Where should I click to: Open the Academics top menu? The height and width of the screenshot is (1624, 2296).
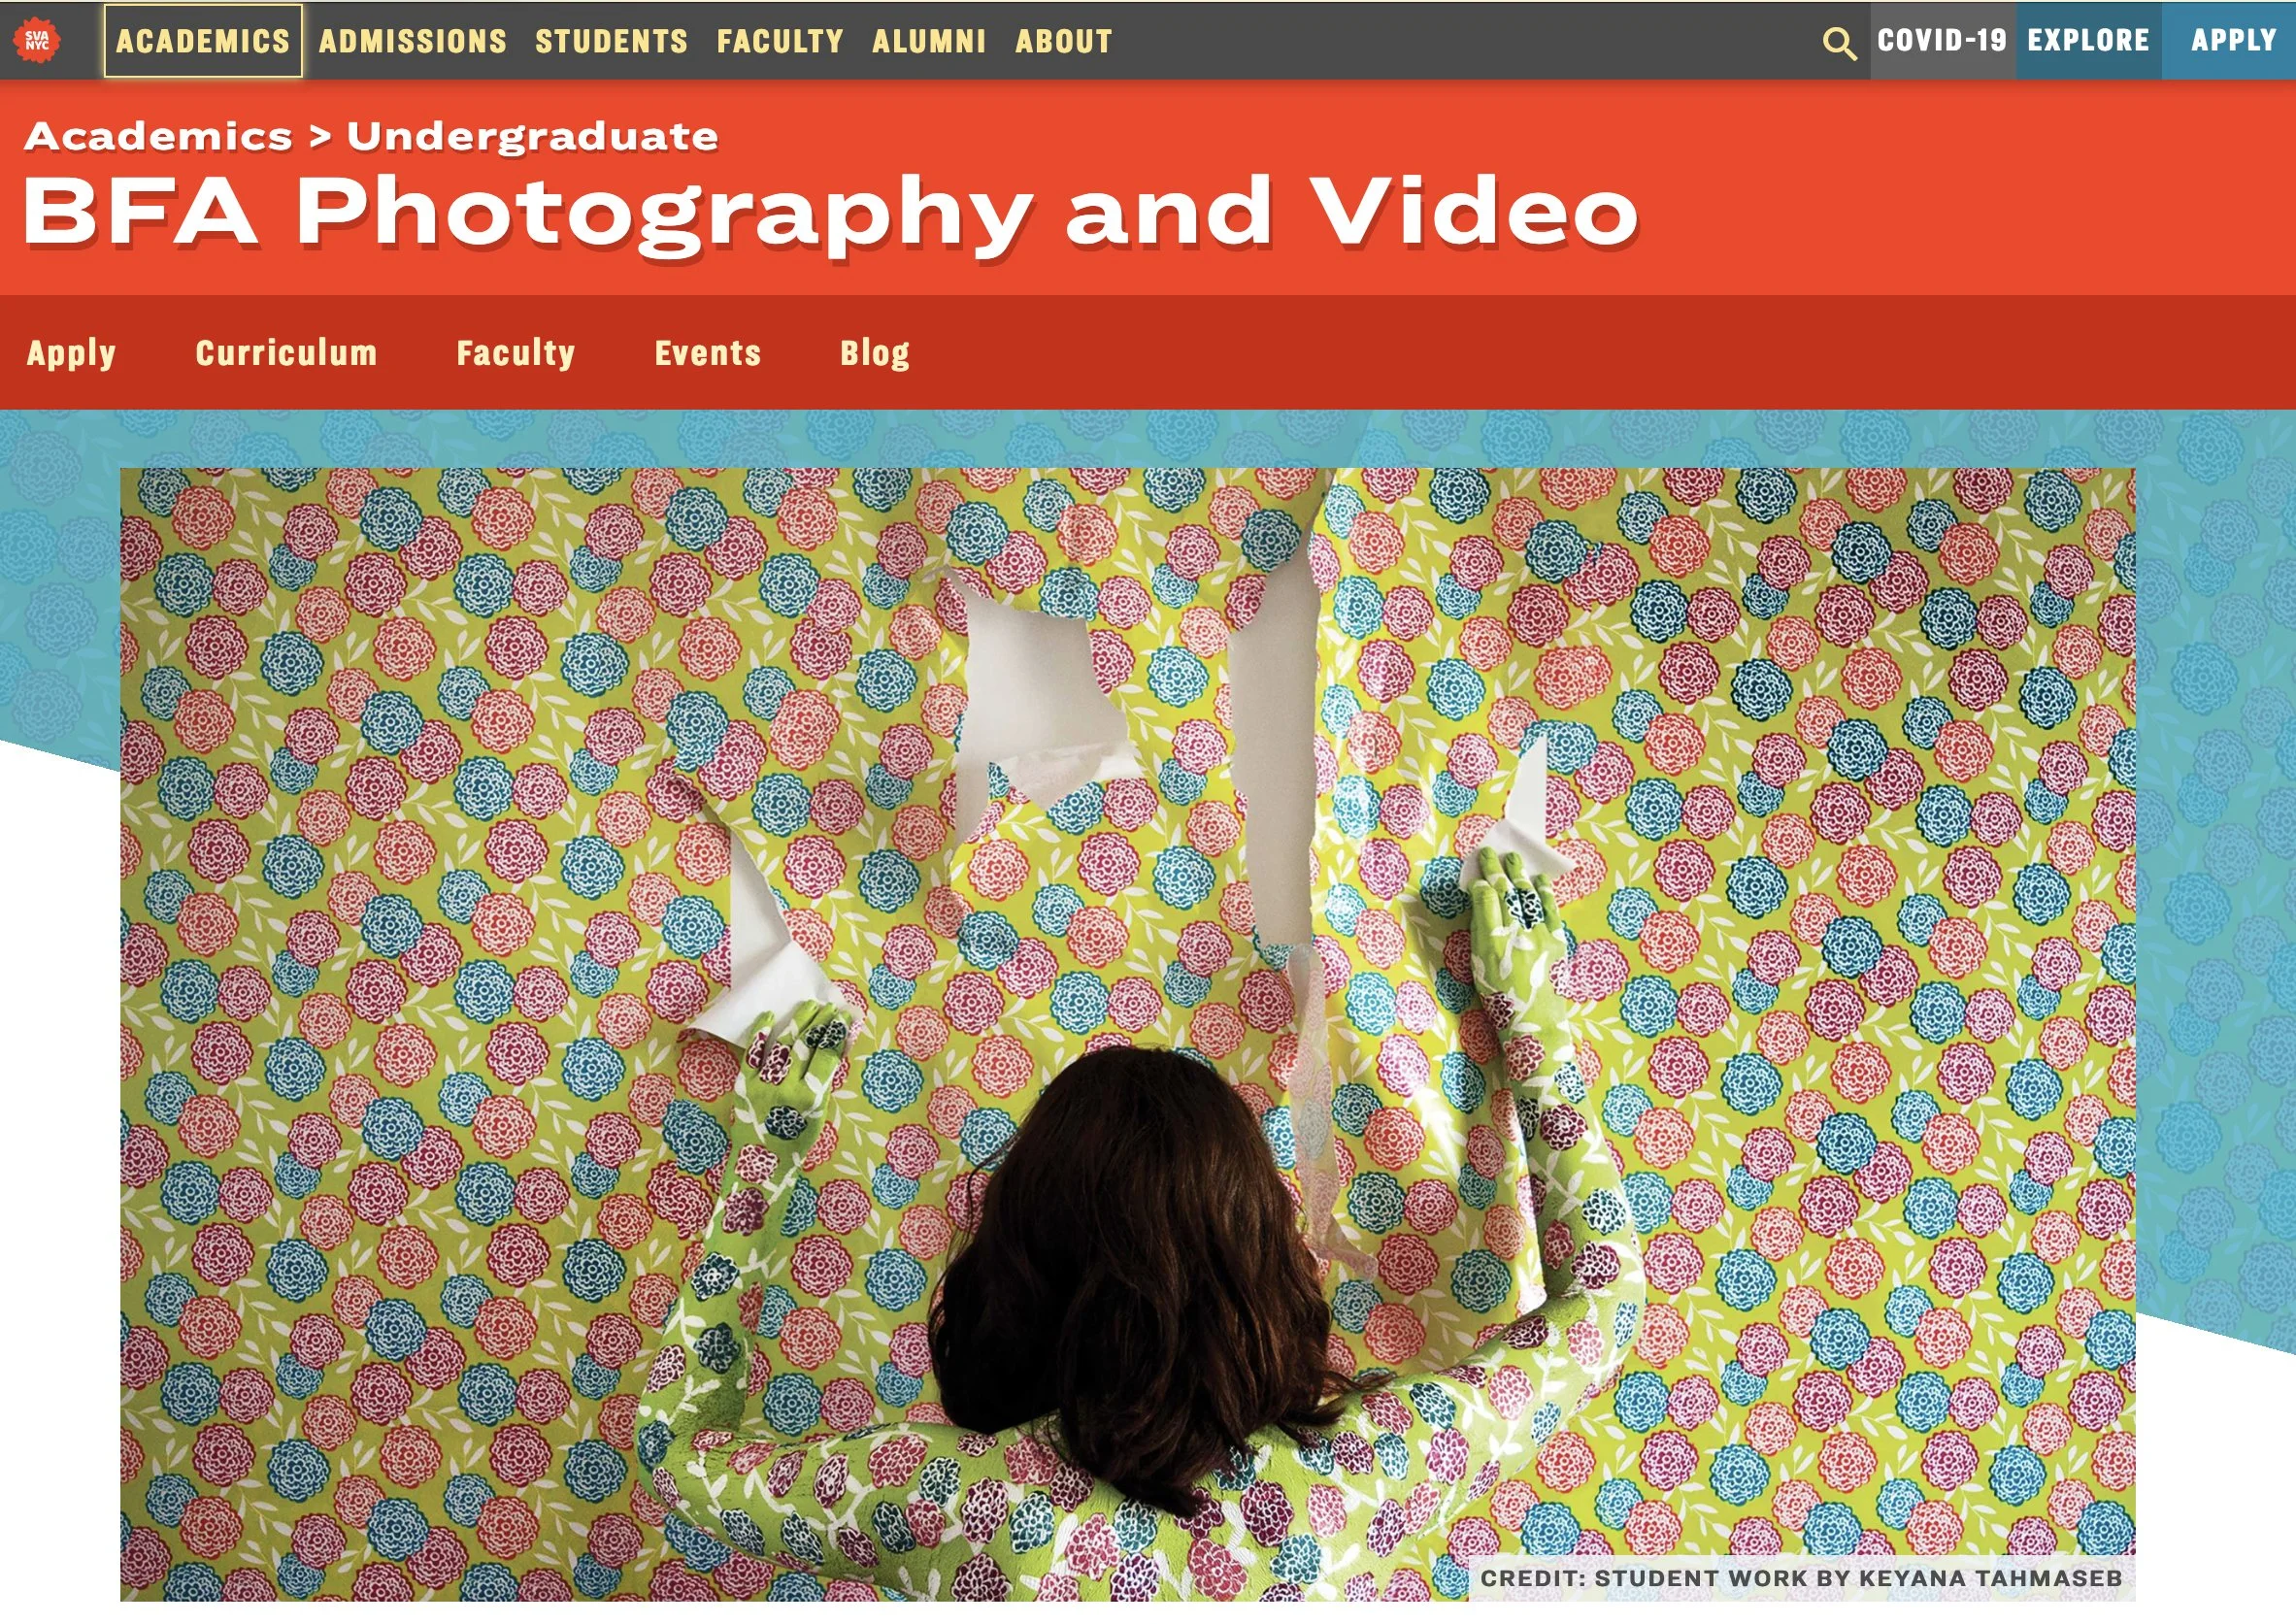(x=203, y=41)
